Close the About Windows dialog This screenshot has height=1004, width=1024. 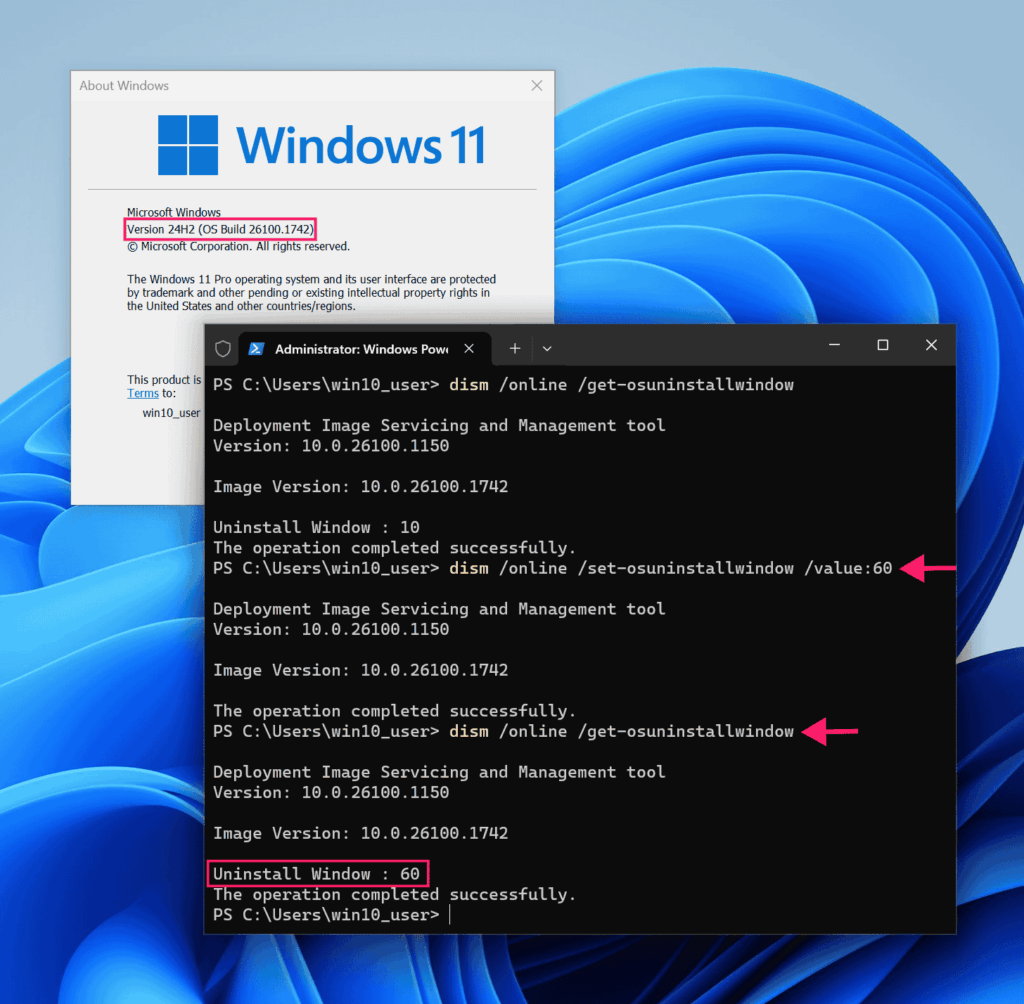point(537,86)
